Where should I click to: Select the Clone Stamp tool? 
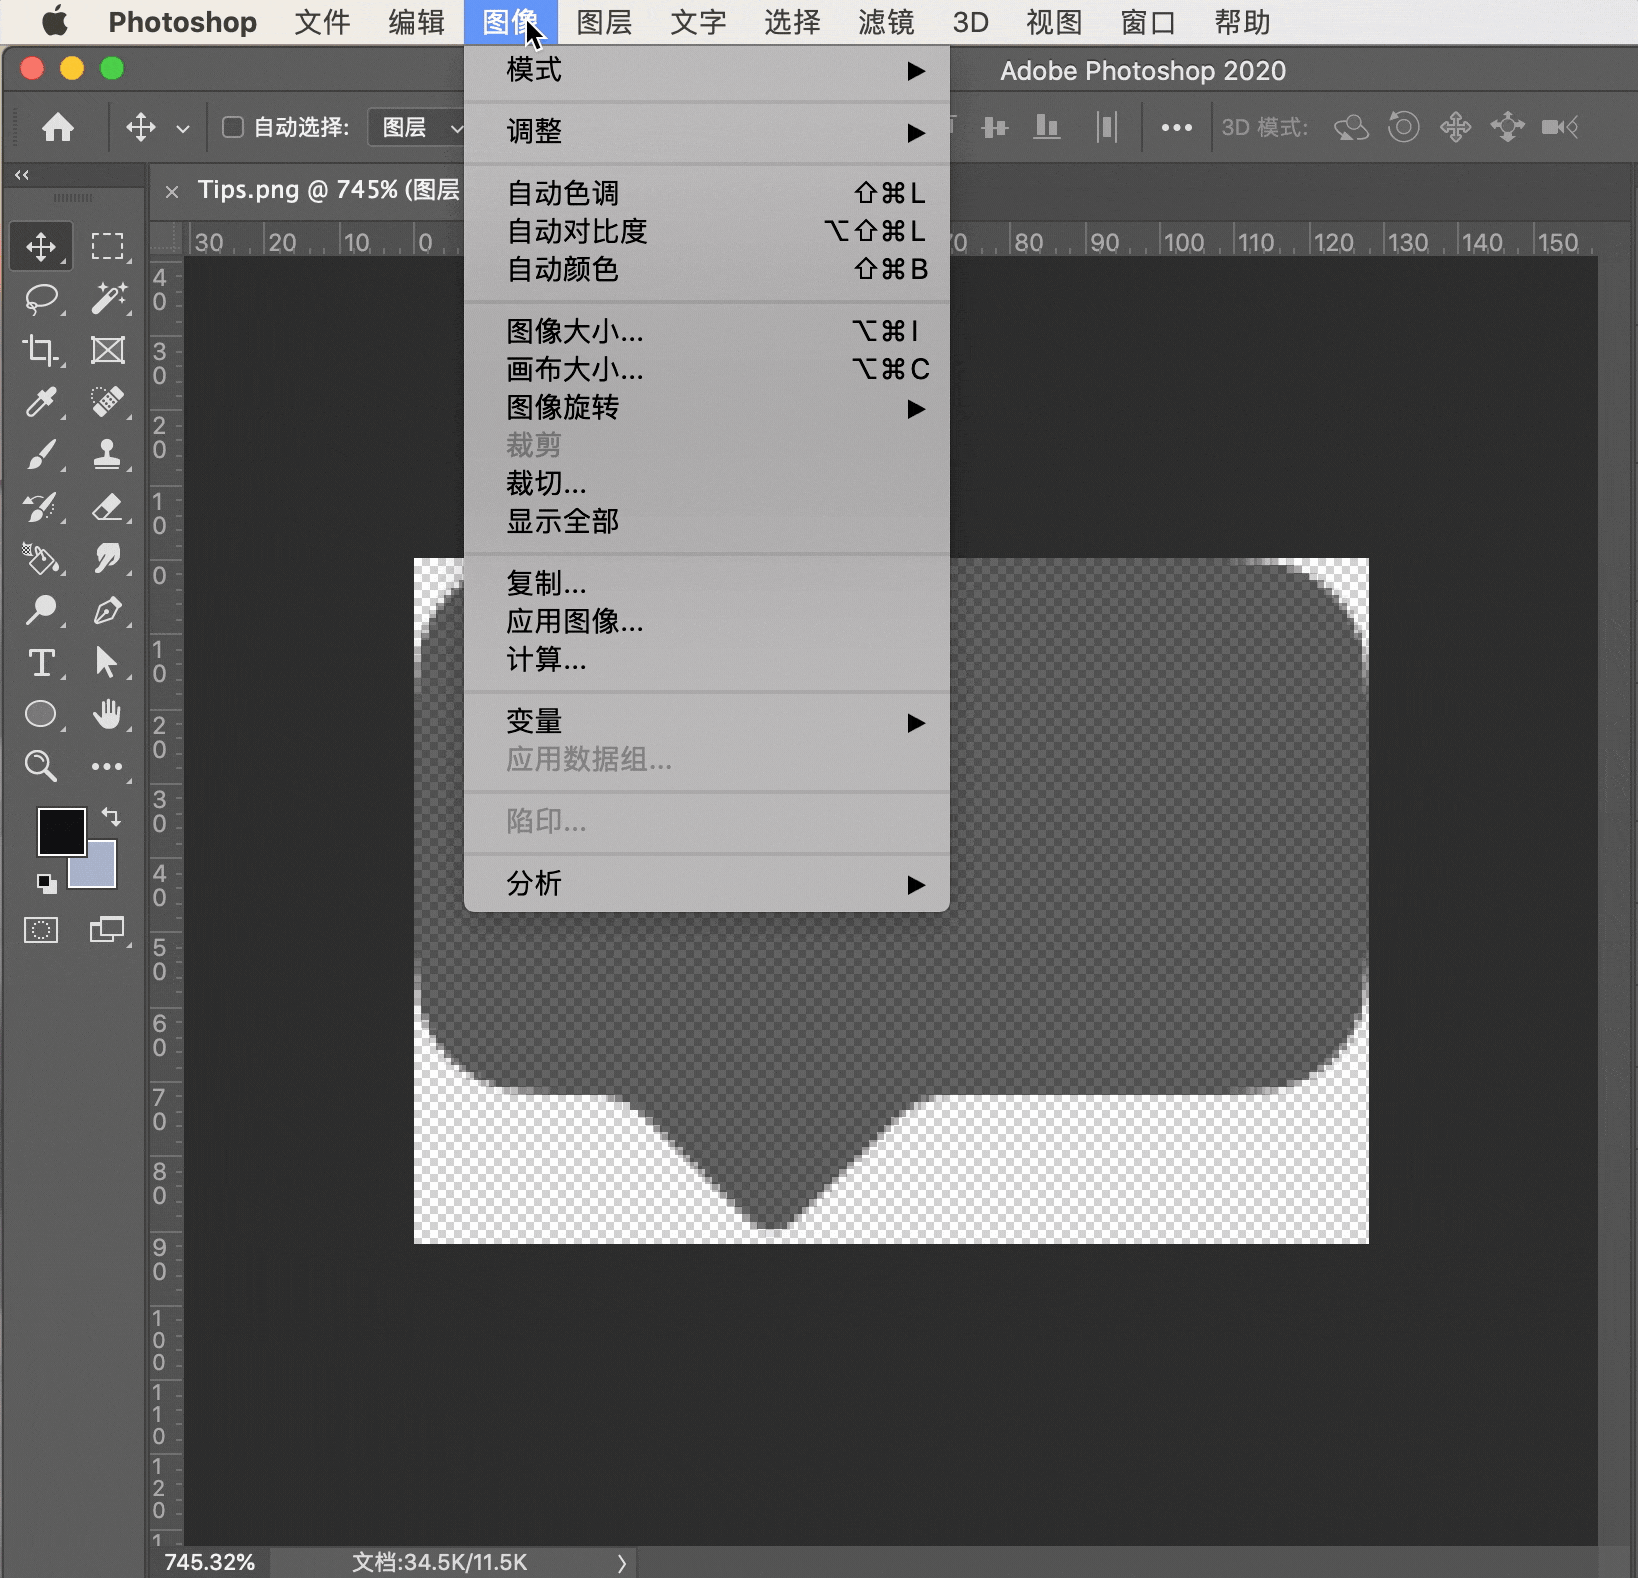click(107, 454)
